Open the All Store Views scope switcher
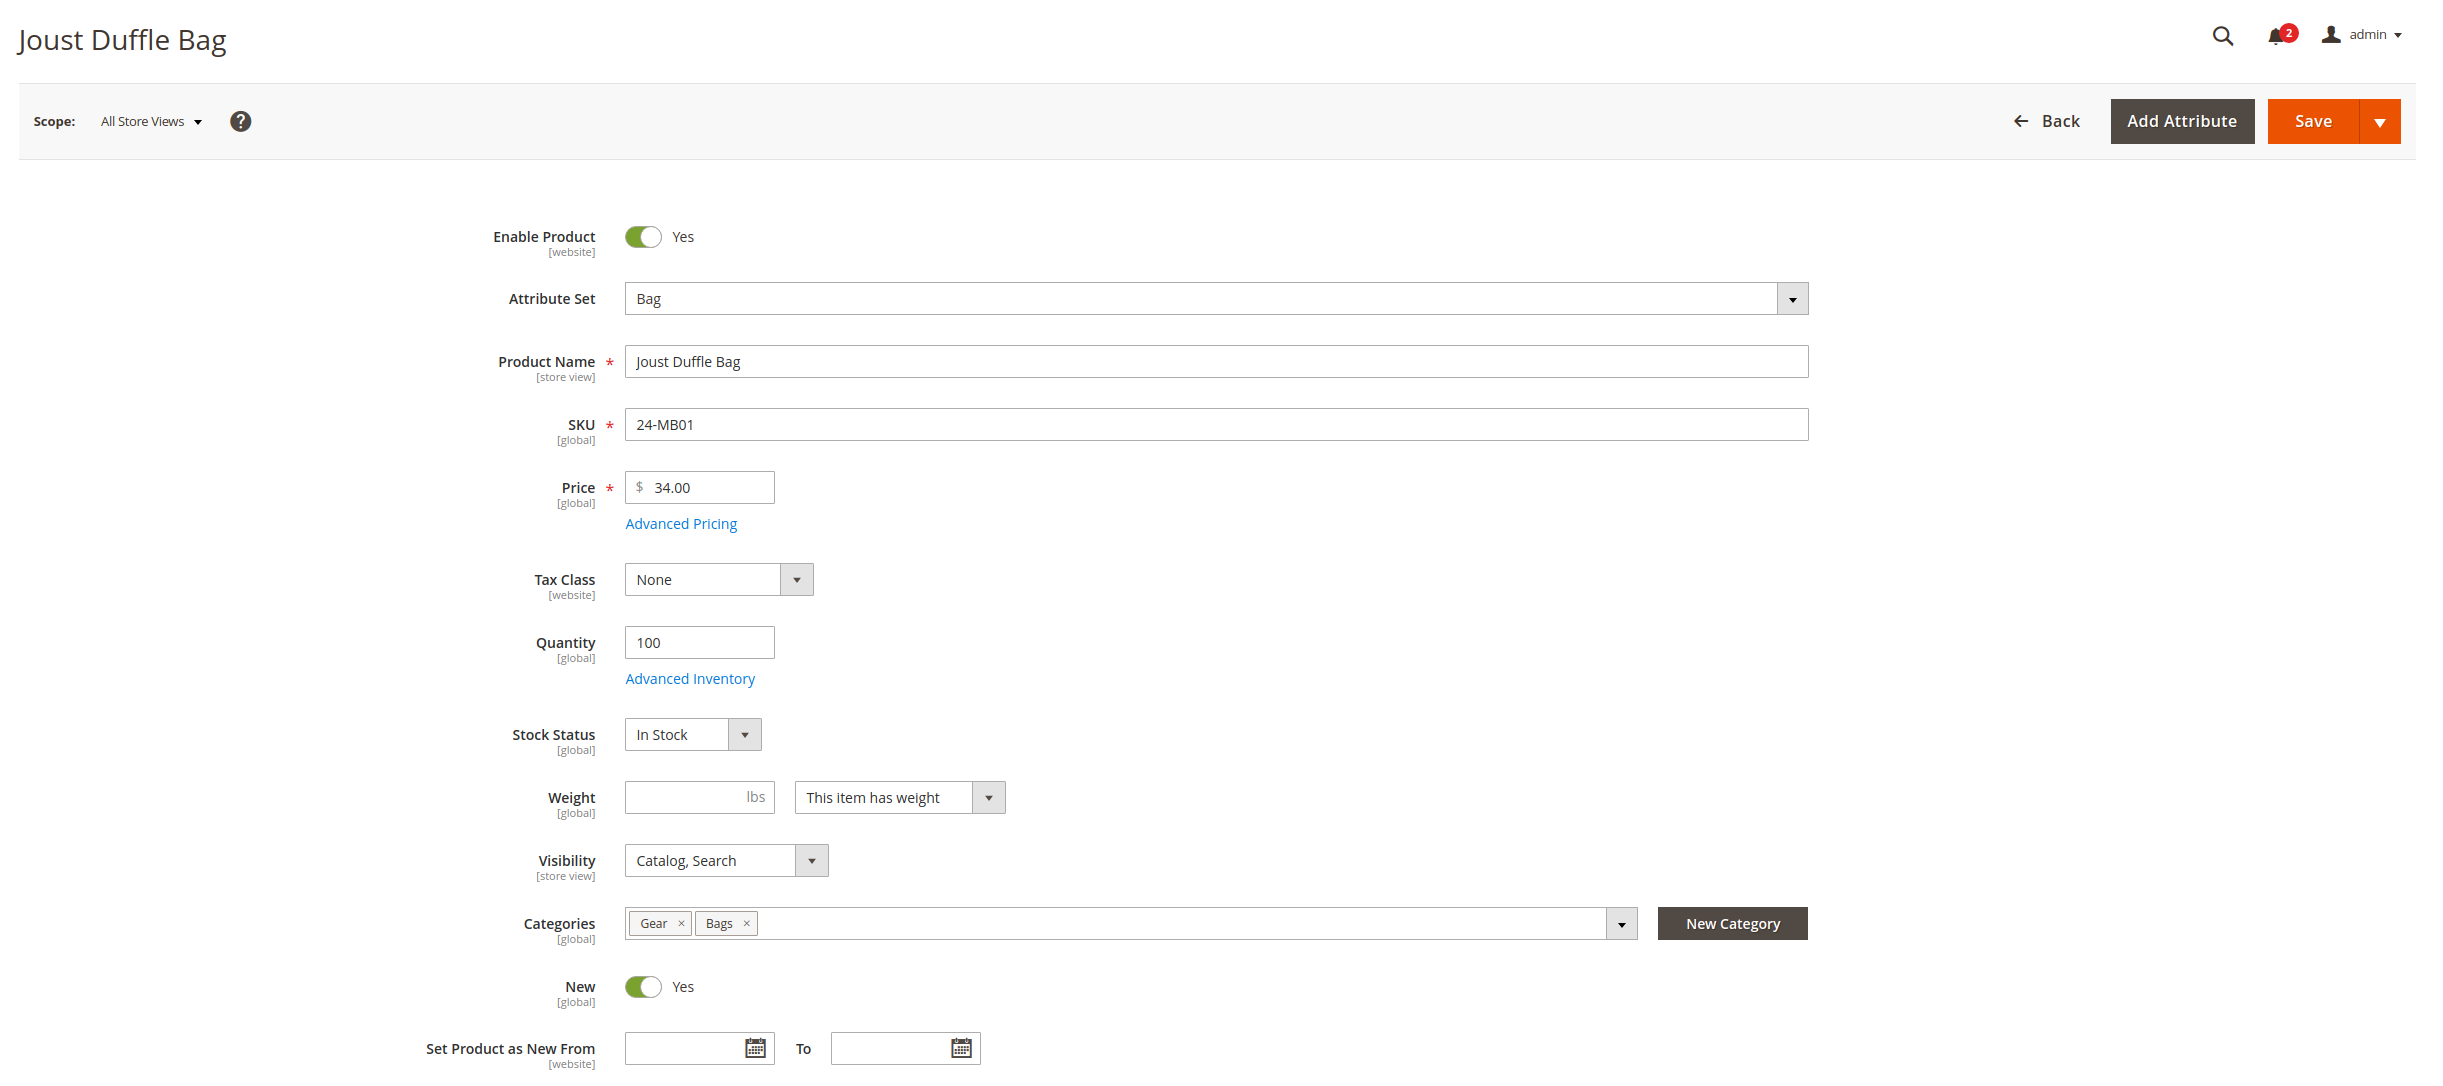The width and height of the screenshot is (2443, 1086). (x=151, y=121)
